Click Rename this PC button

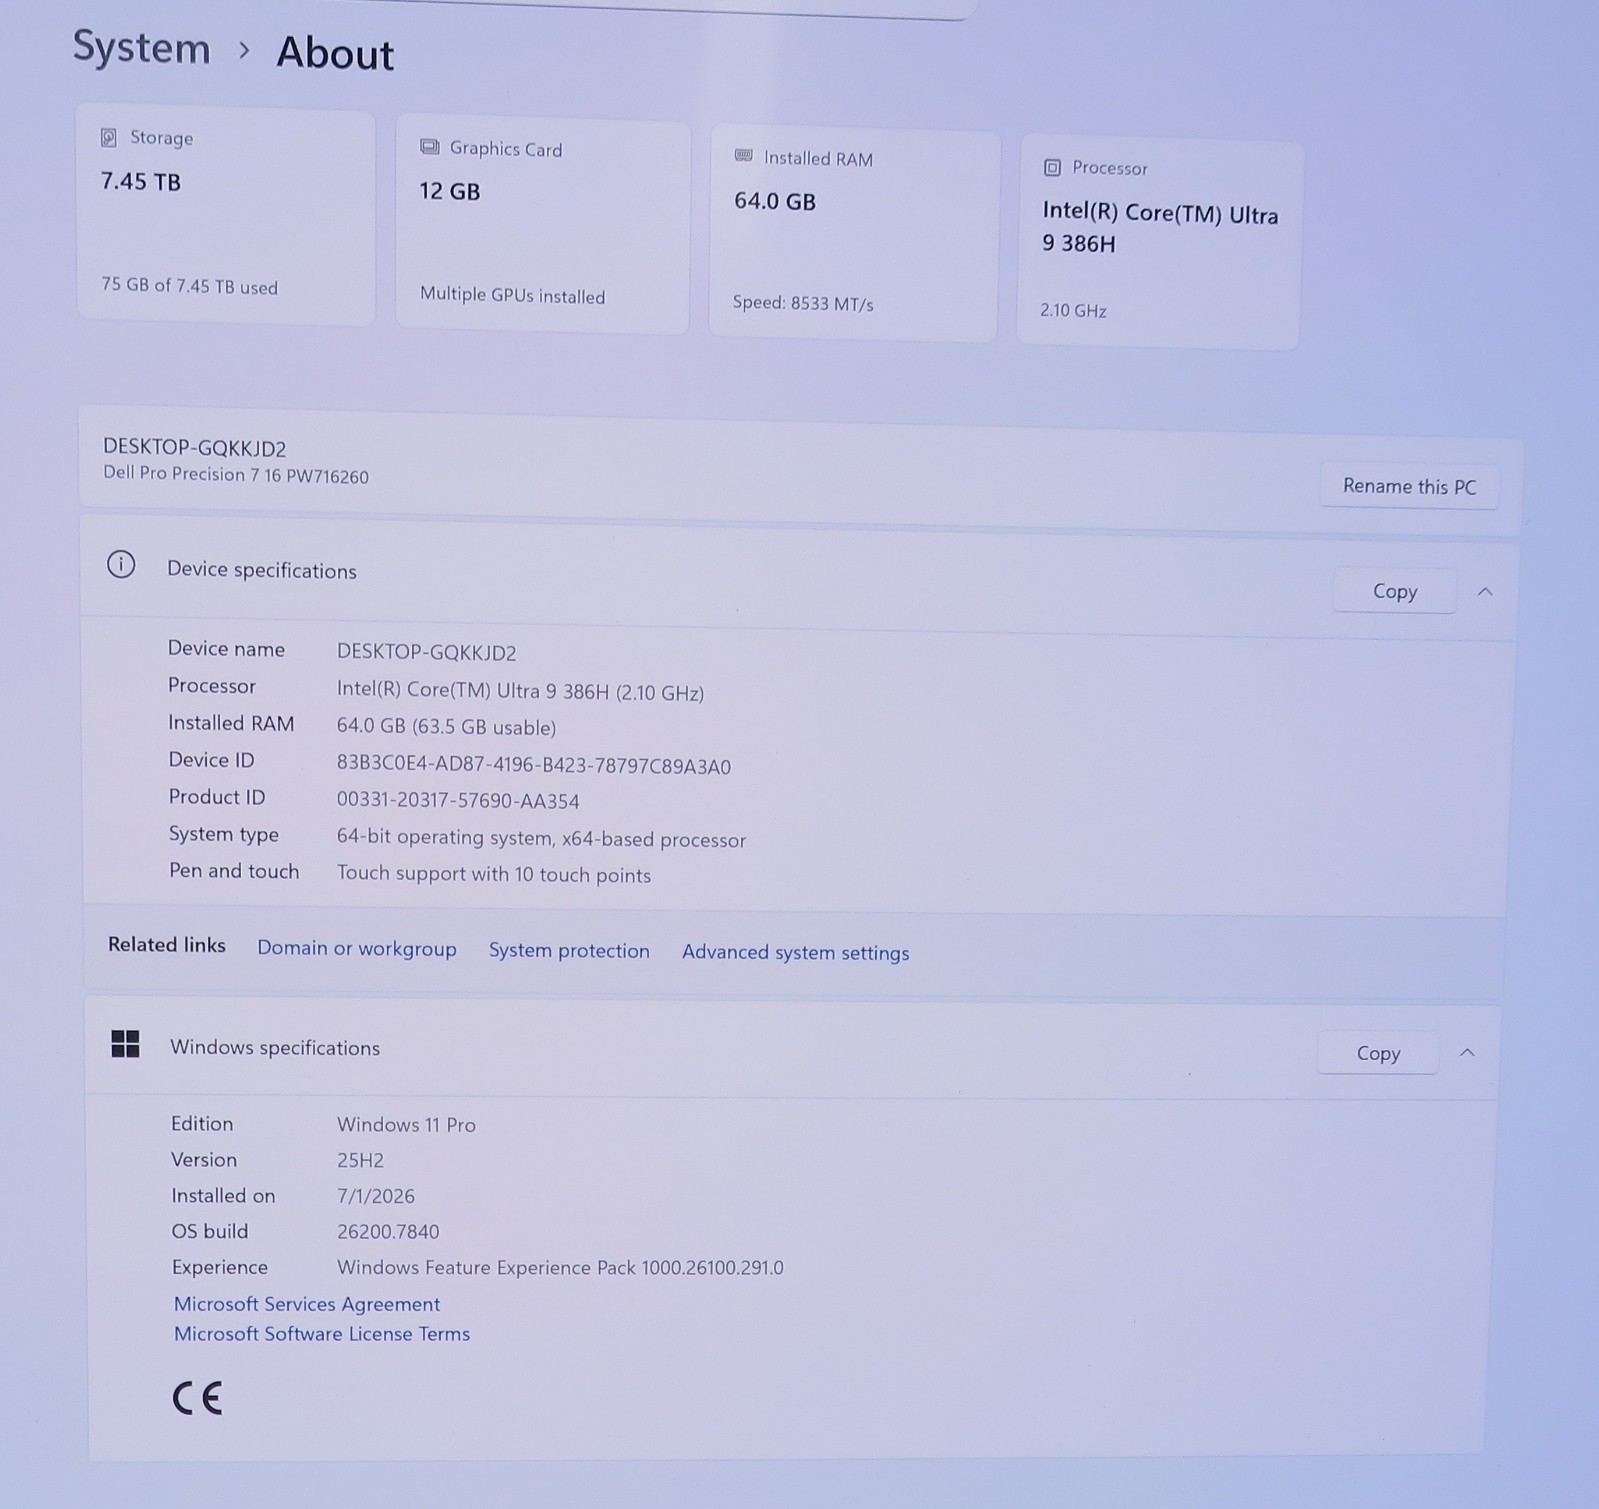point(1409,486)
